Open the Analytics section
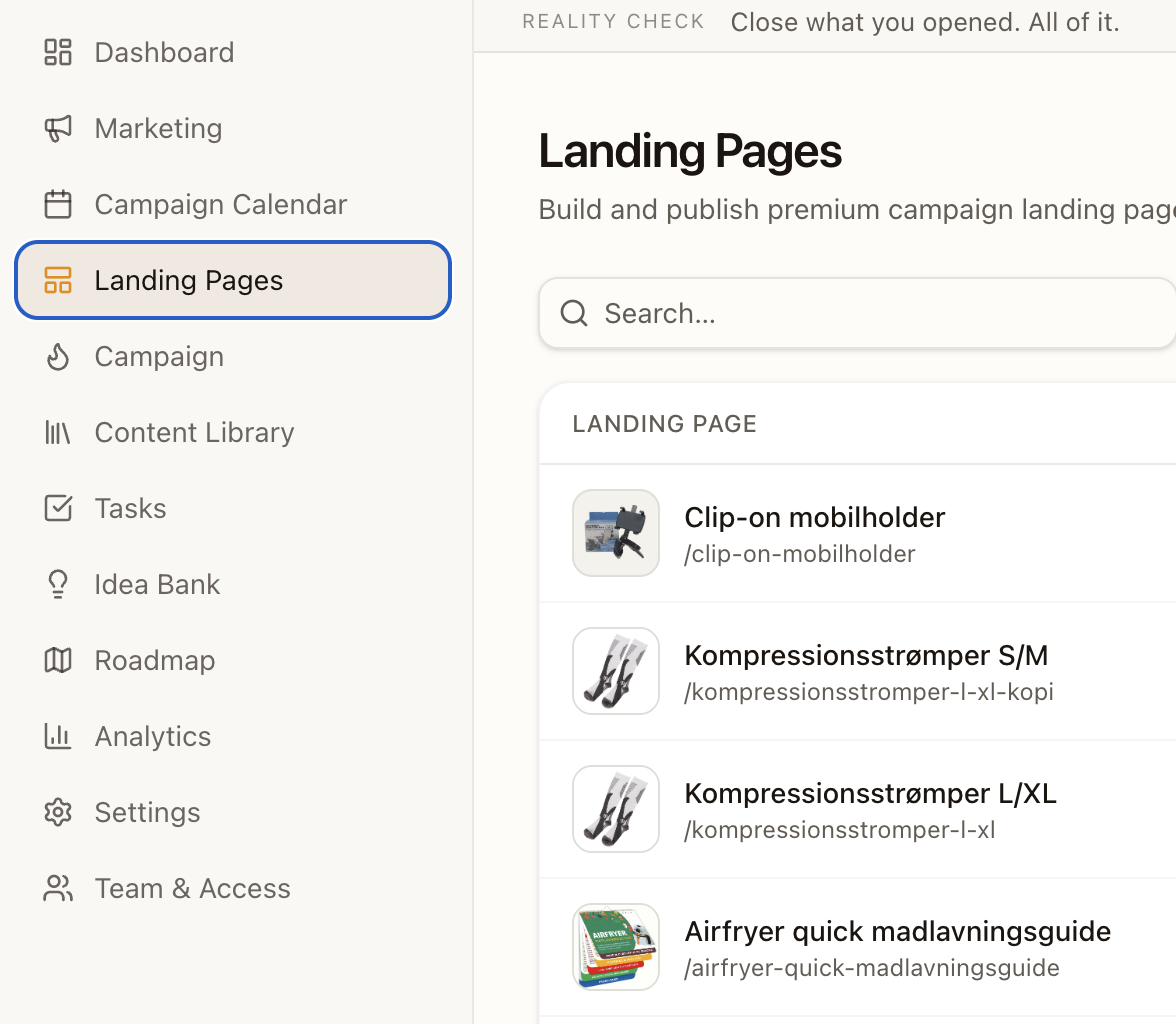The image size is (1176, 1024). (x=233, y=736)
